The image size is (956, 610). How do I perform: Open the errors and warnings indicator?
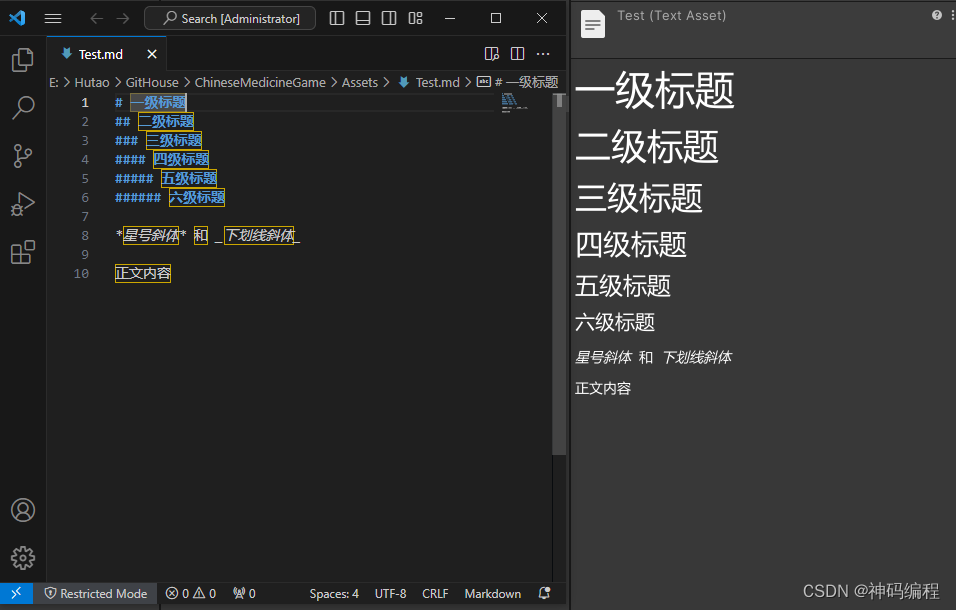(191, 594)
